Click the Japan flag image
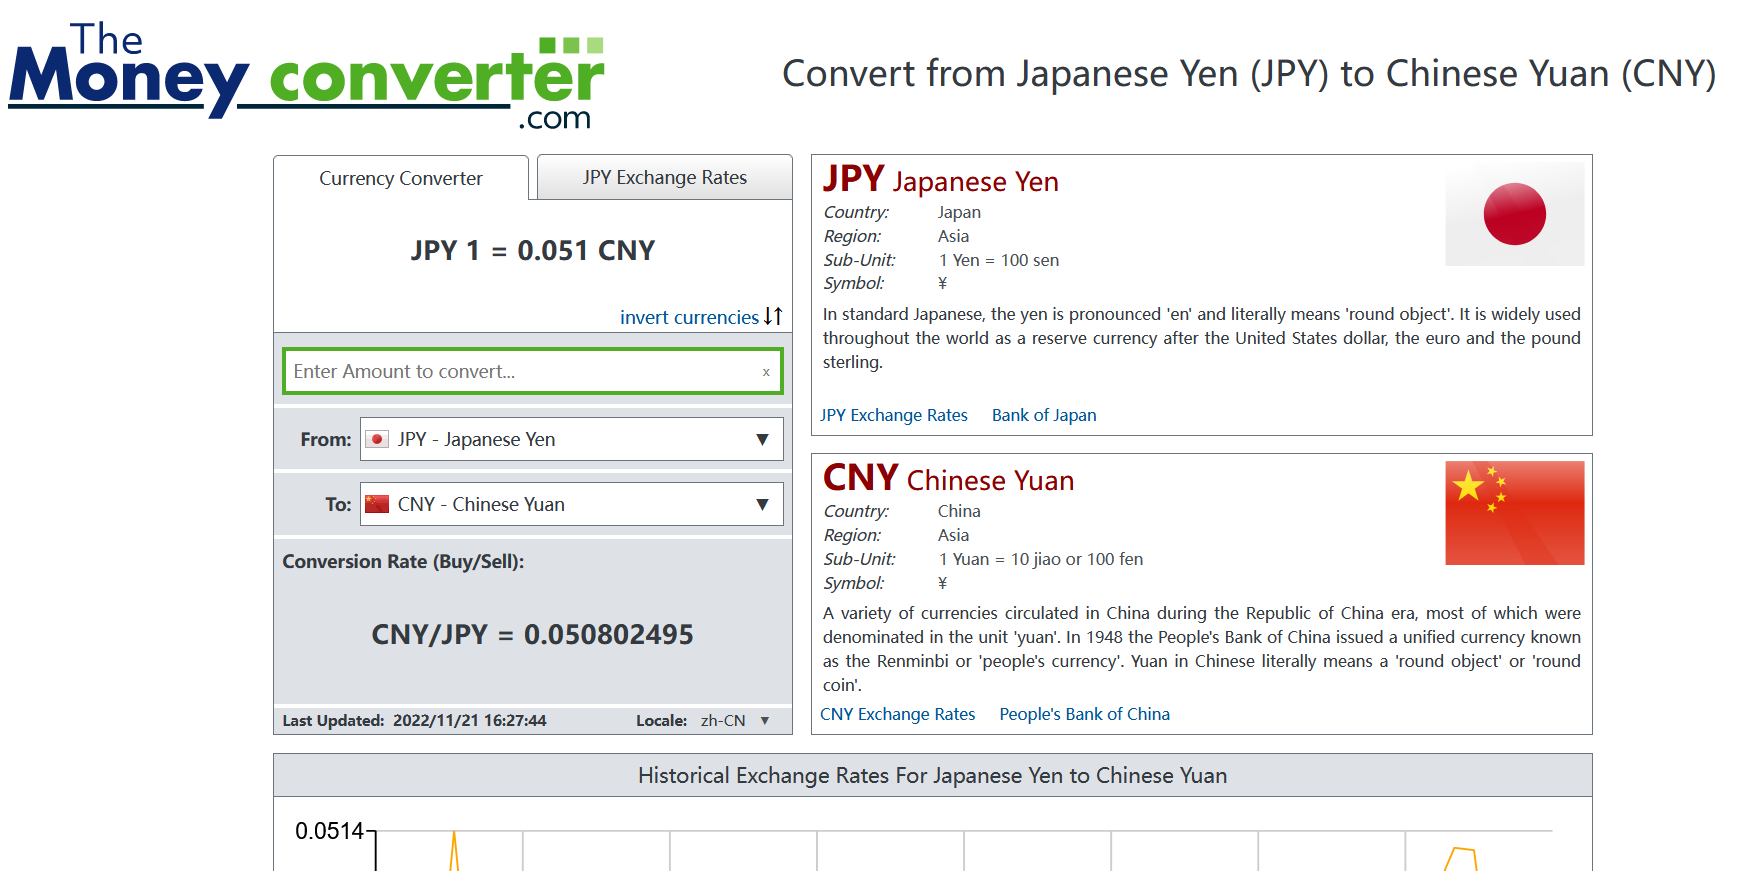 coord(1514,214)
